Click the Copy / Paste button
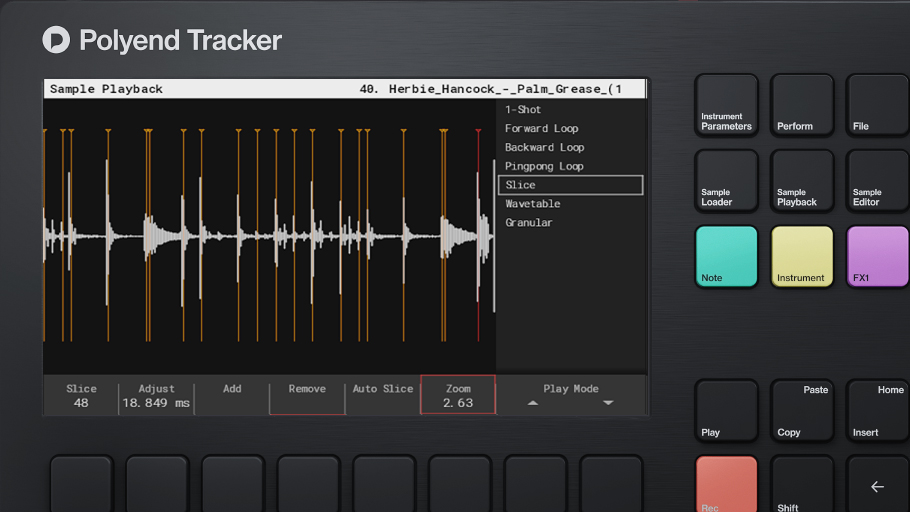Image resolution: width=910 pixels, height=512 pixels. (x=802, y=411)
